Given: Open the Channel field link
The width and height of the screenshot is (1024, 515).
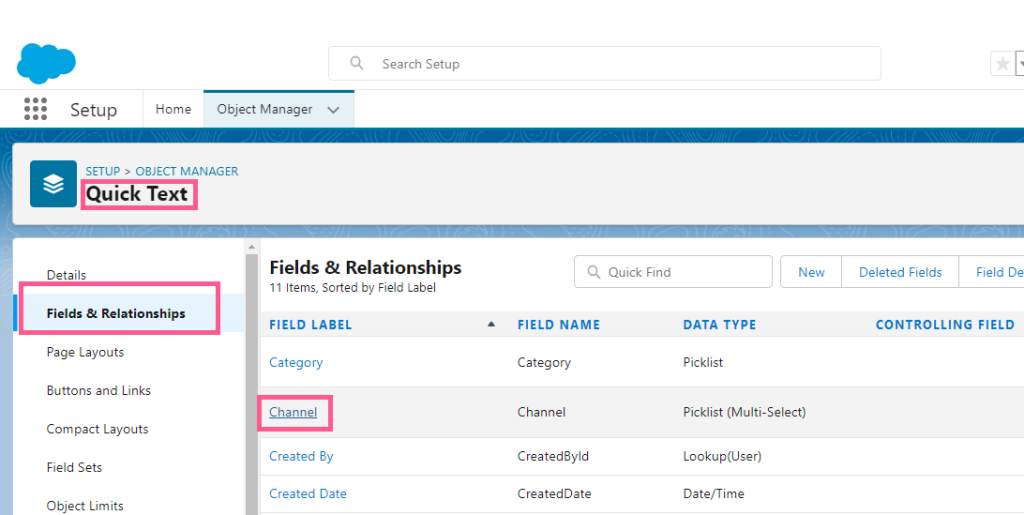Looking at the screenshot, I should (x=293, y=412).
